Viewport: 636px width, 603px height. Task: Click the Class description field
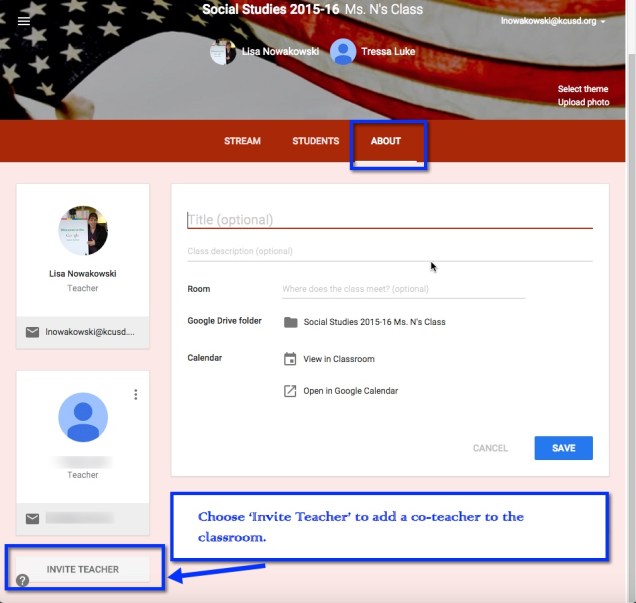[389, 251]
